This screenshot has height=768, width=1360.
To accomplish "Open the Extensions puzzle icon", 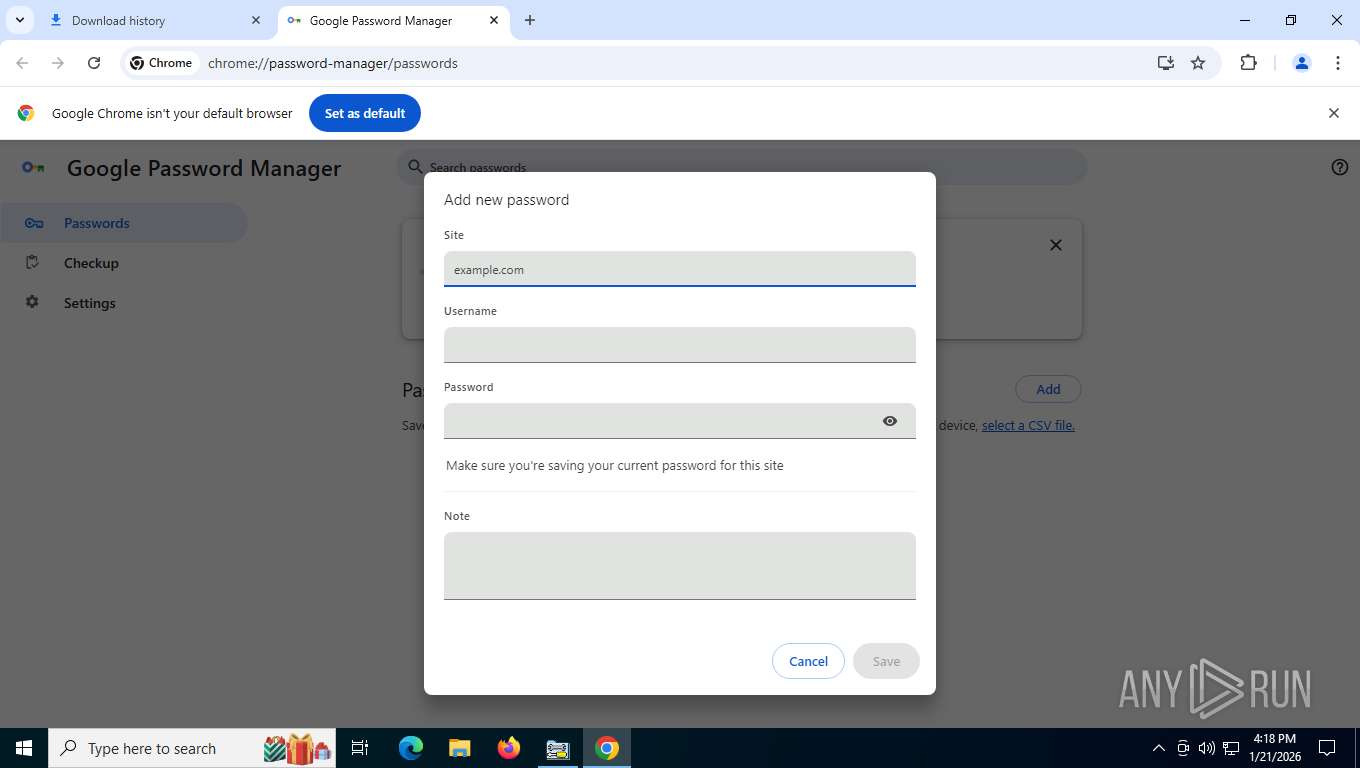I will click(1248, 63).
